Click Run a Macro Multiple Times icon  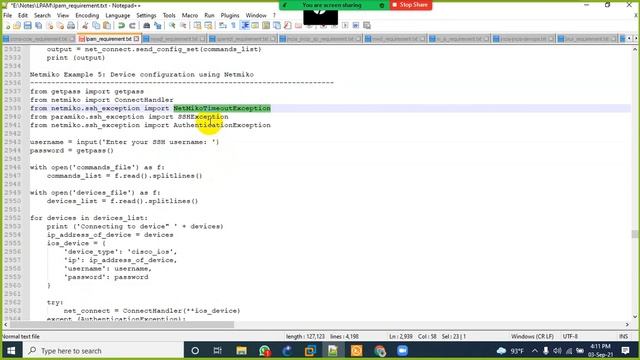[x=356, y=26]
